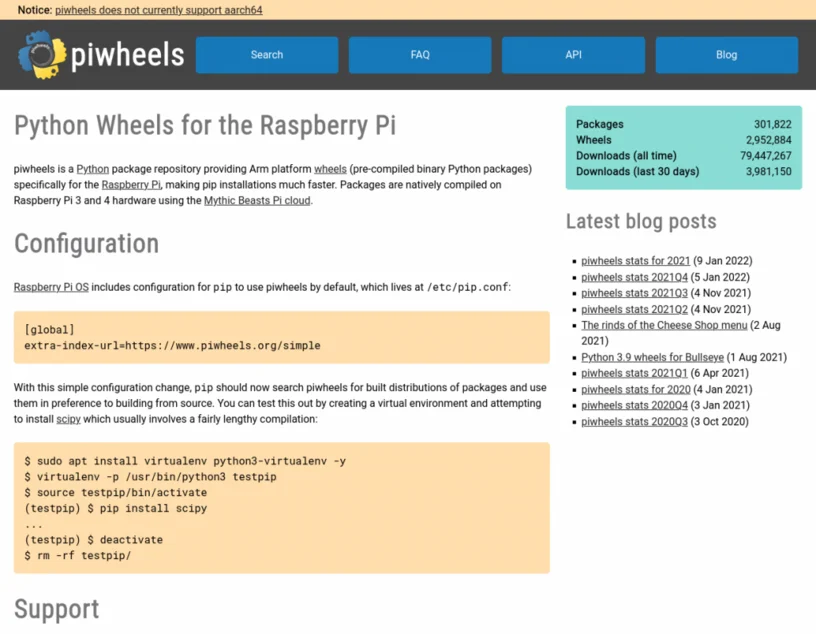Click the piwheels logo icon

coord(42,55)
